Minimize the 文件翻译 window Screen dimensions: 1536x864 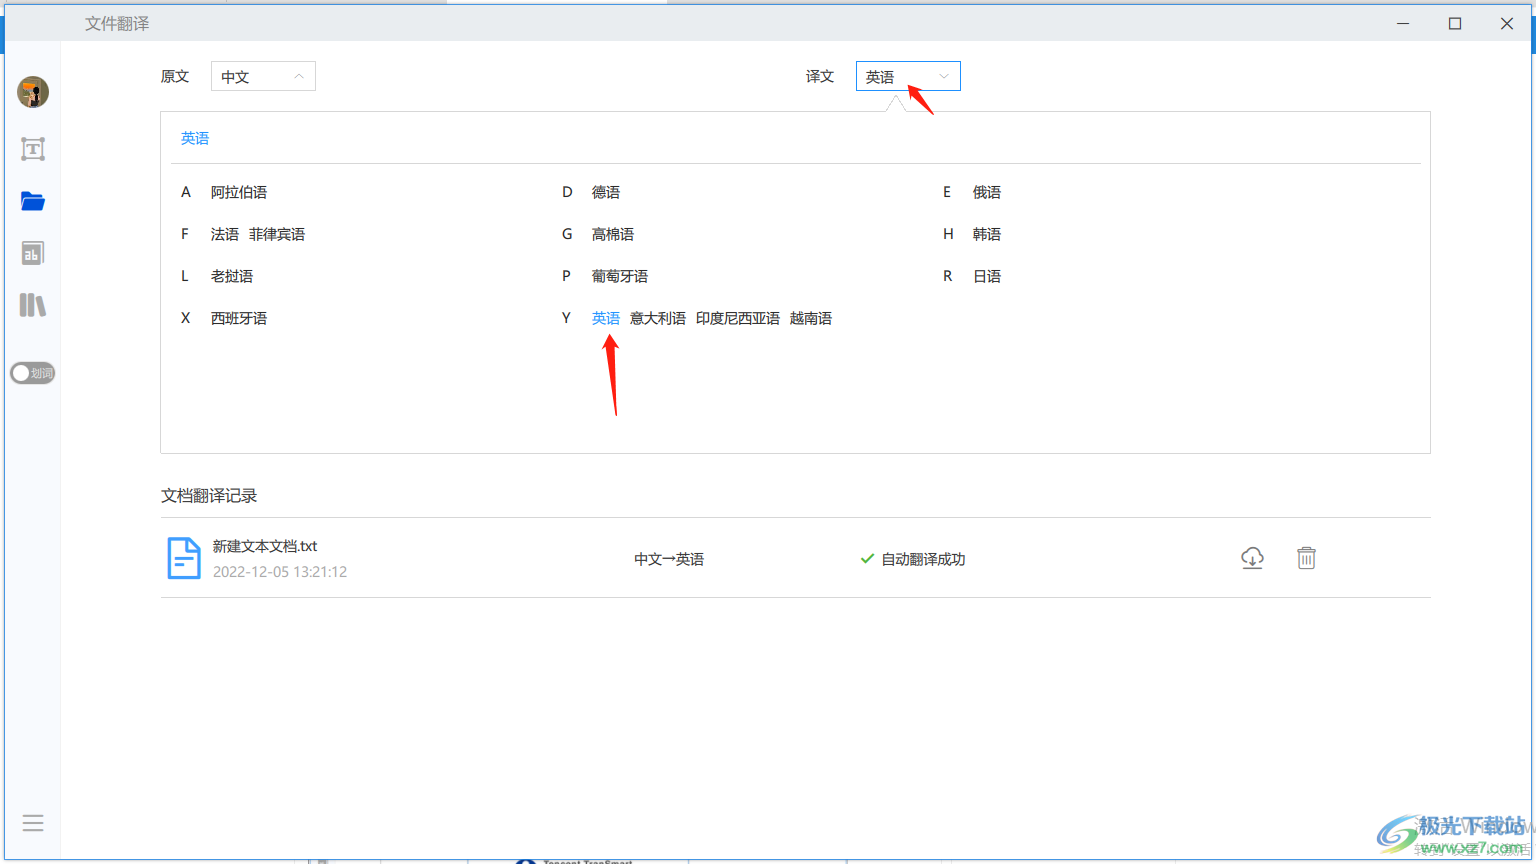coord(1403,23)
